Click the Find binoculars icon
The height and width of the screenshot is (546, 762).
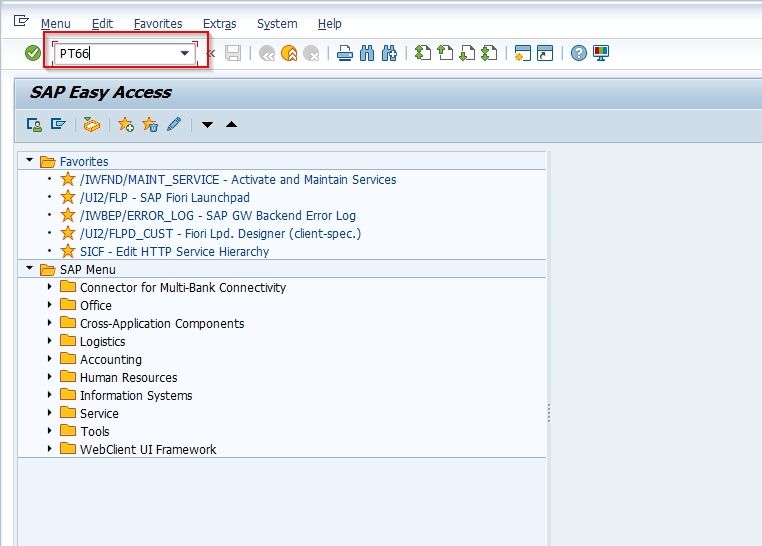367,53
